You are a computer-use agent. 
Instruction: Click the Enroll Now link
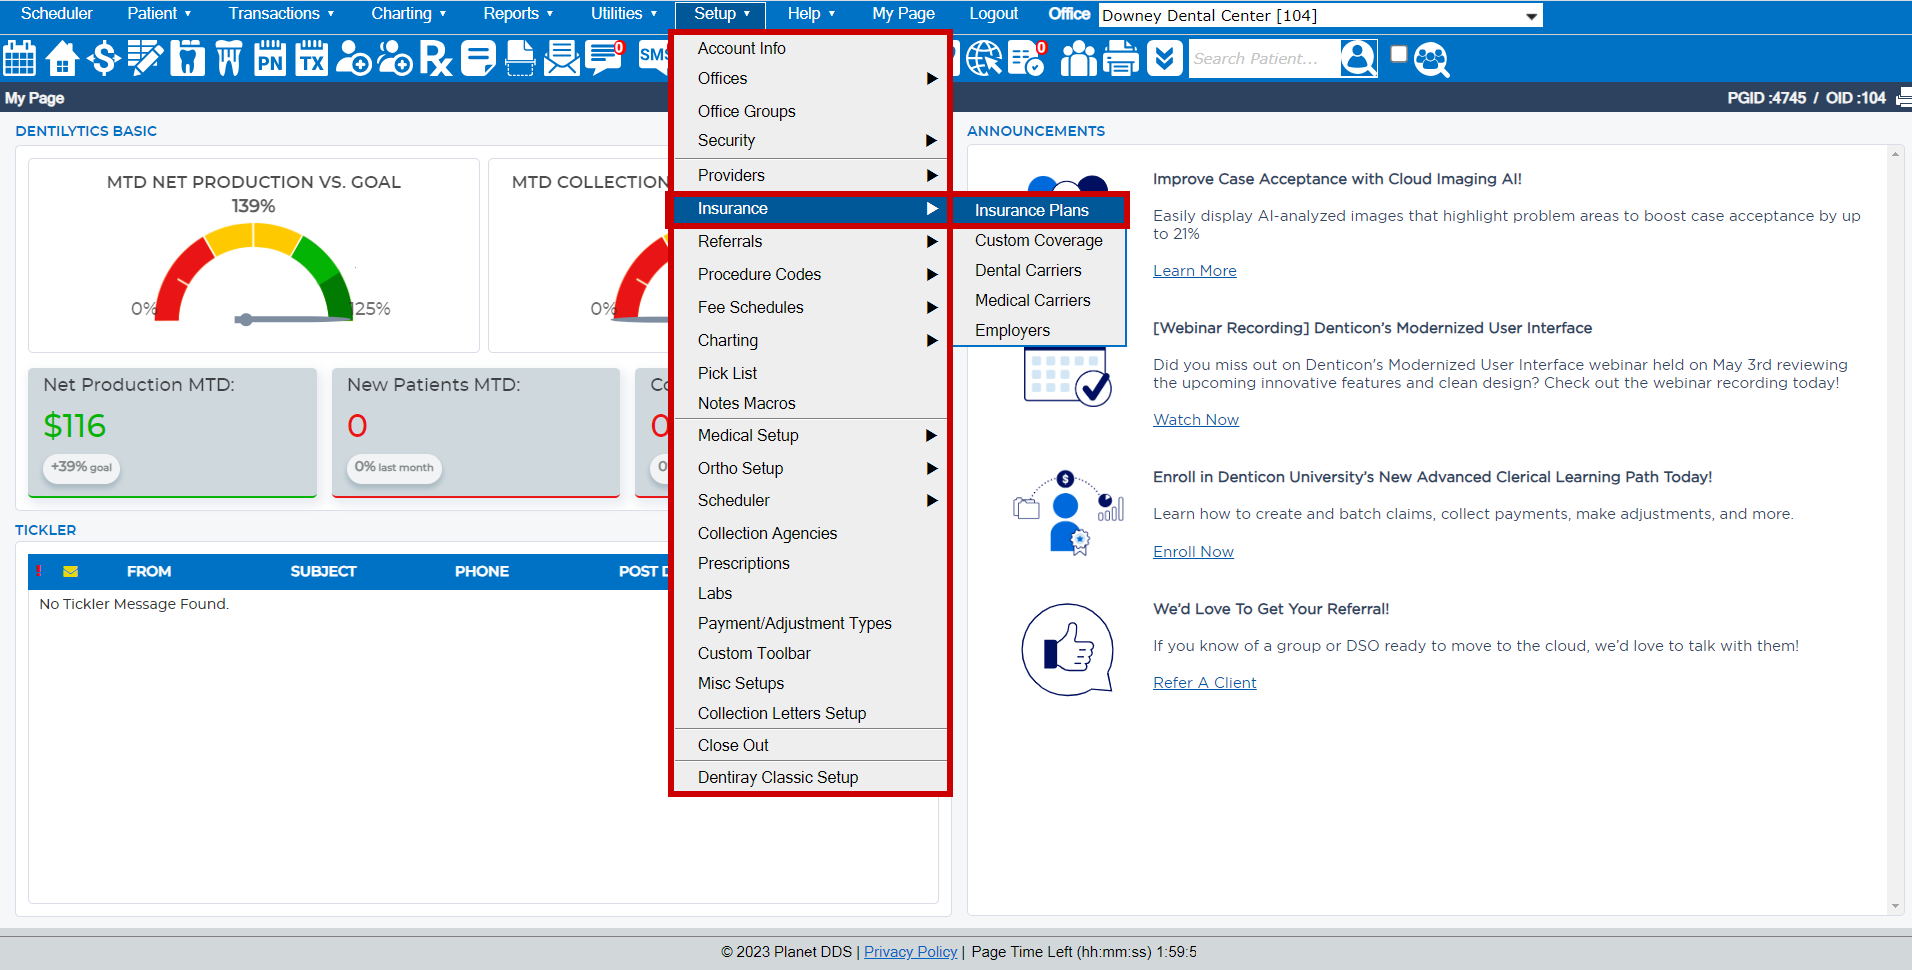(1193, 552)
